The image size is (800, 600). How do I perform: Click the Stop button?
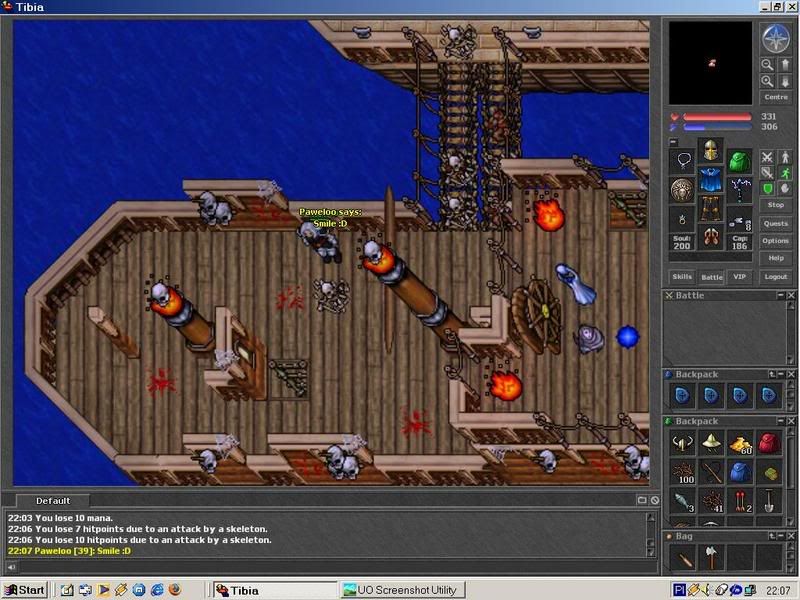pyautogui.click(x=776, y=205)
